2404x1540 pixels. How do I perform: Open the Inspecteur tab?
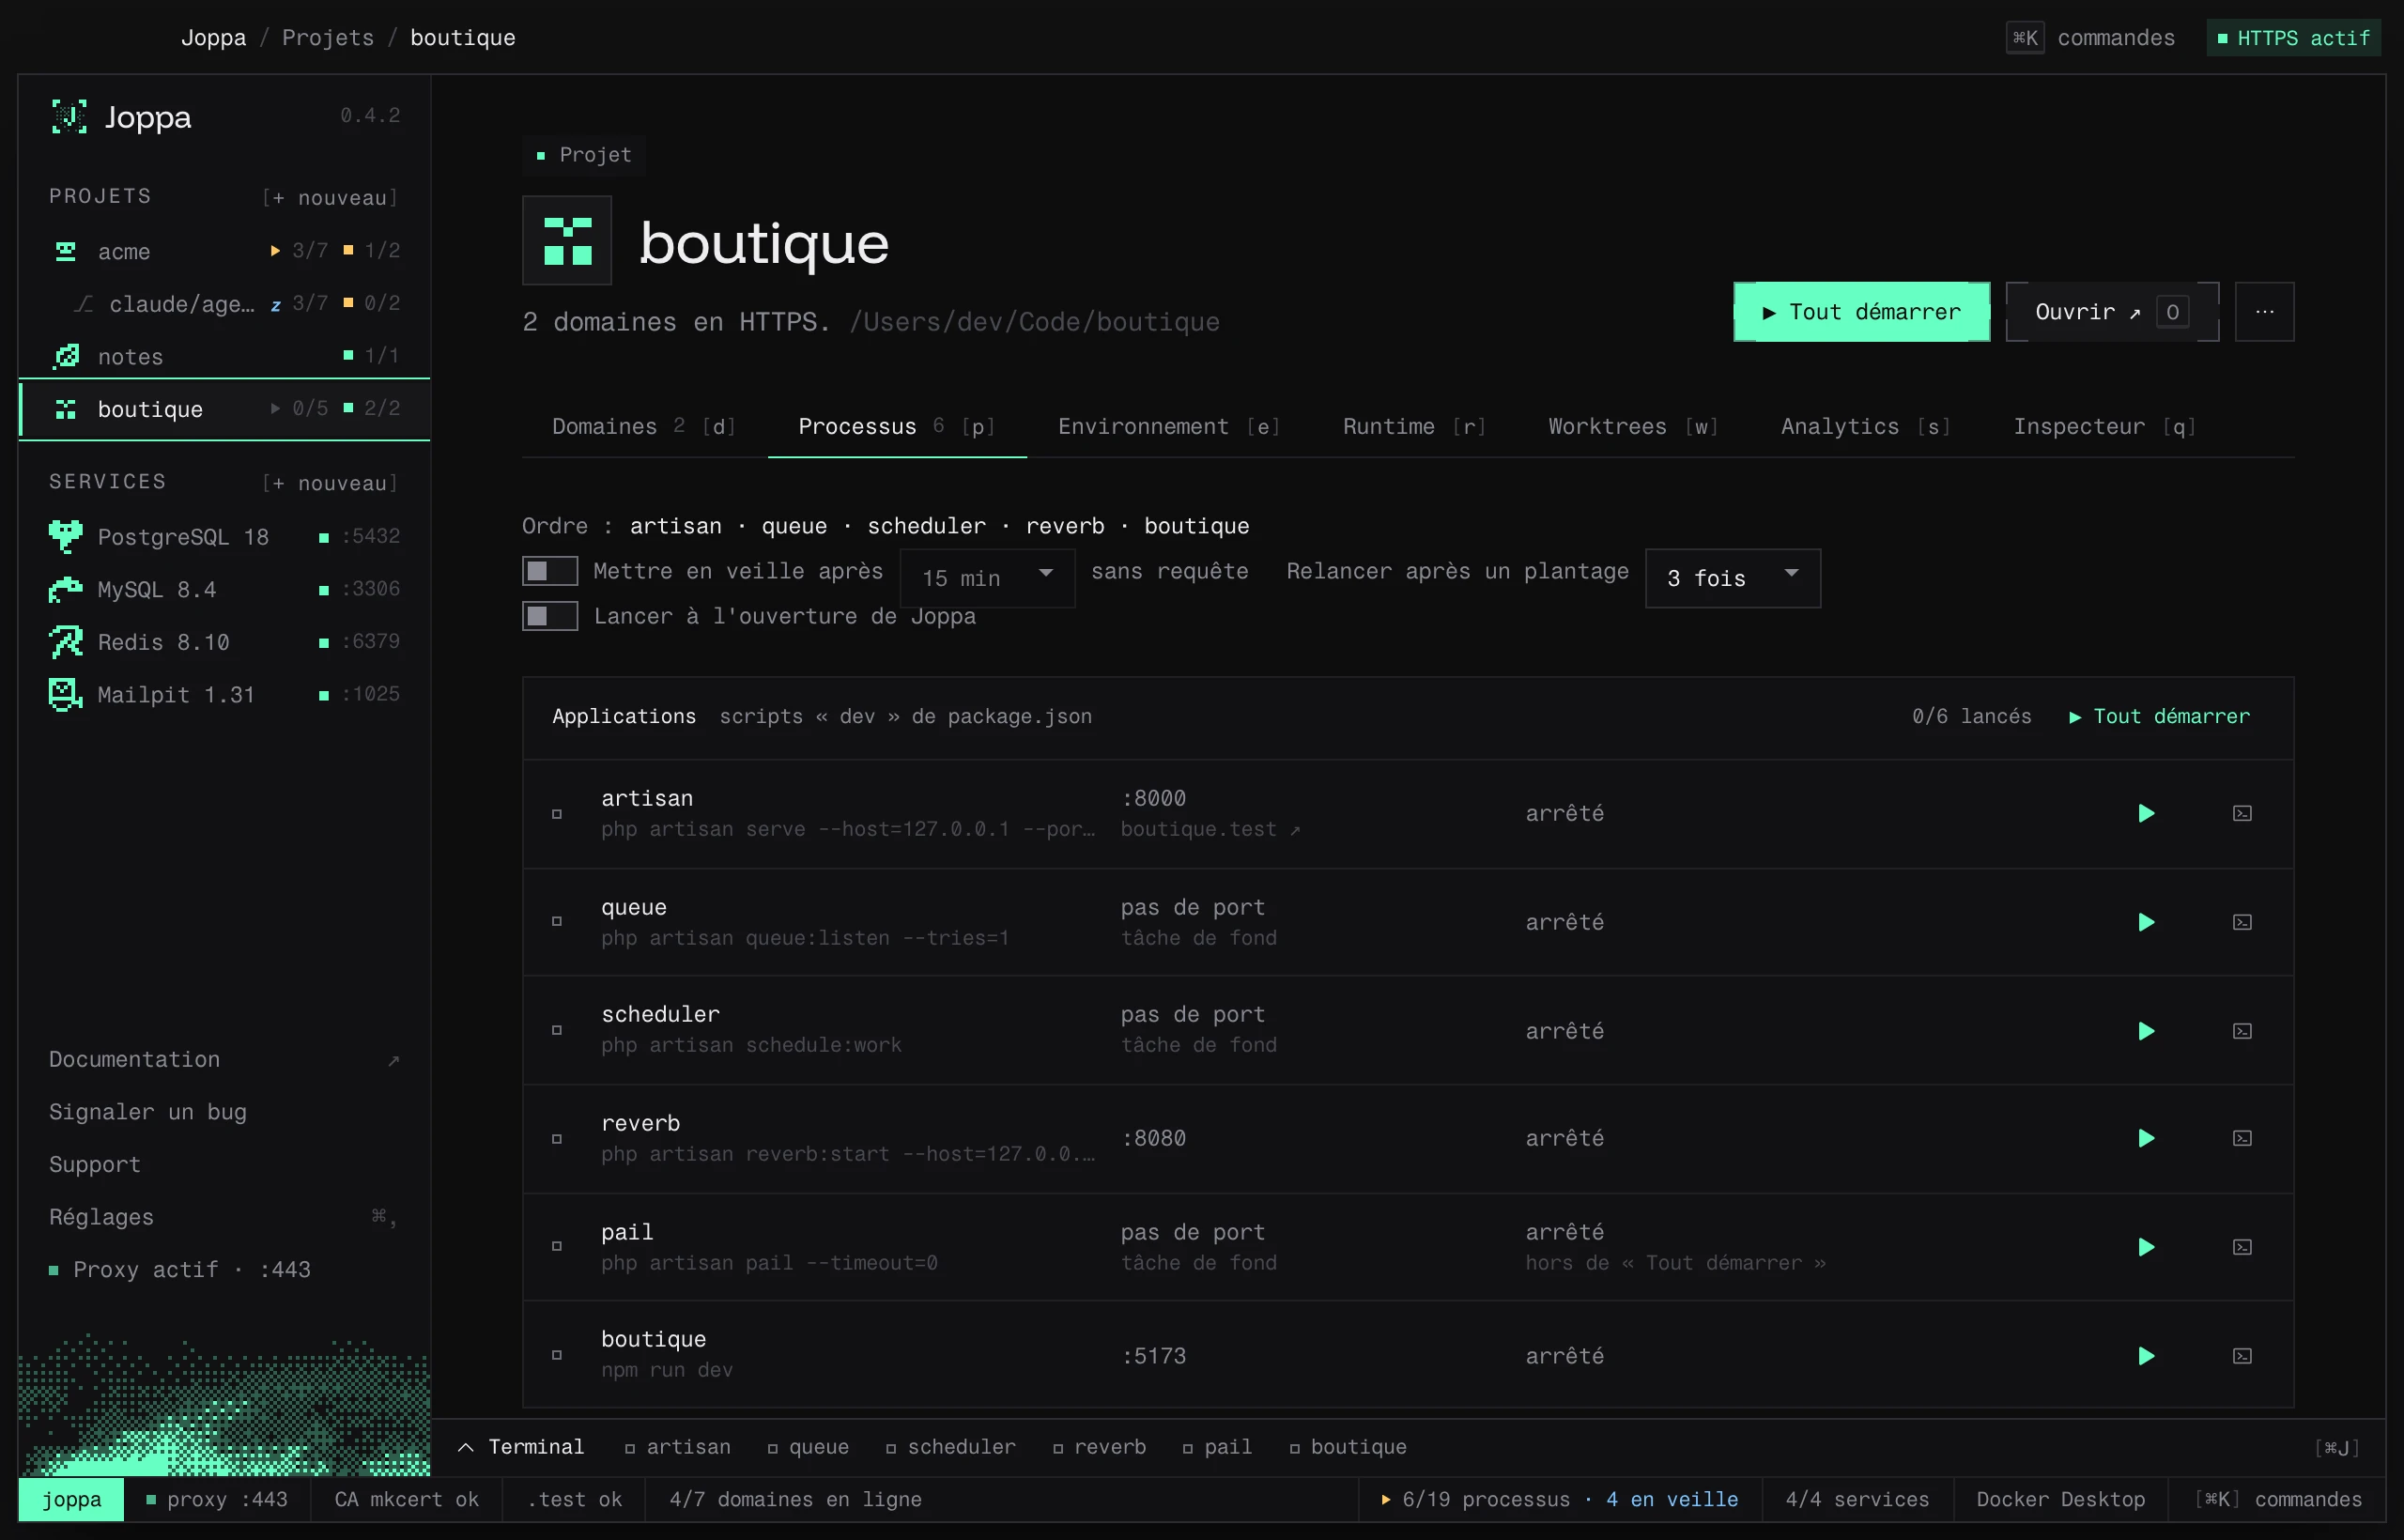pyautogui.click(x=2104, y=427)
